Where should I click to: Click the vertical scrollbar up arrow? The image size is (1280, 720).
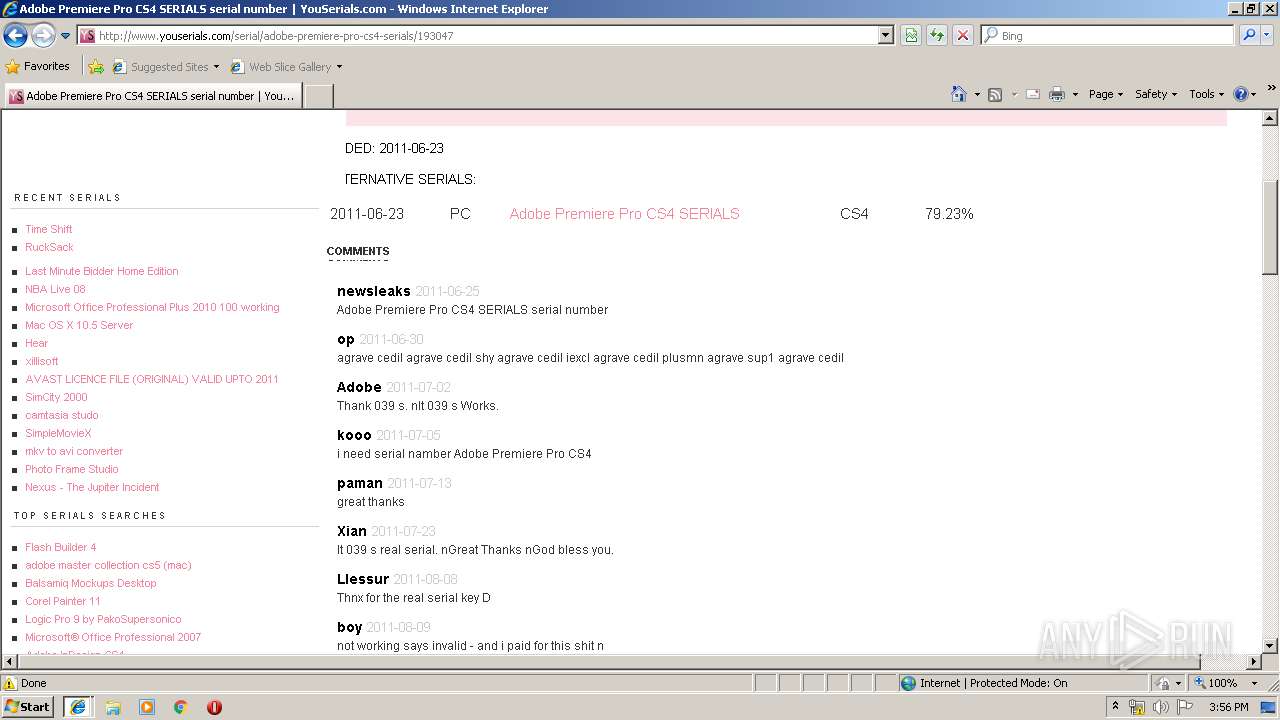click(1270, 118)
